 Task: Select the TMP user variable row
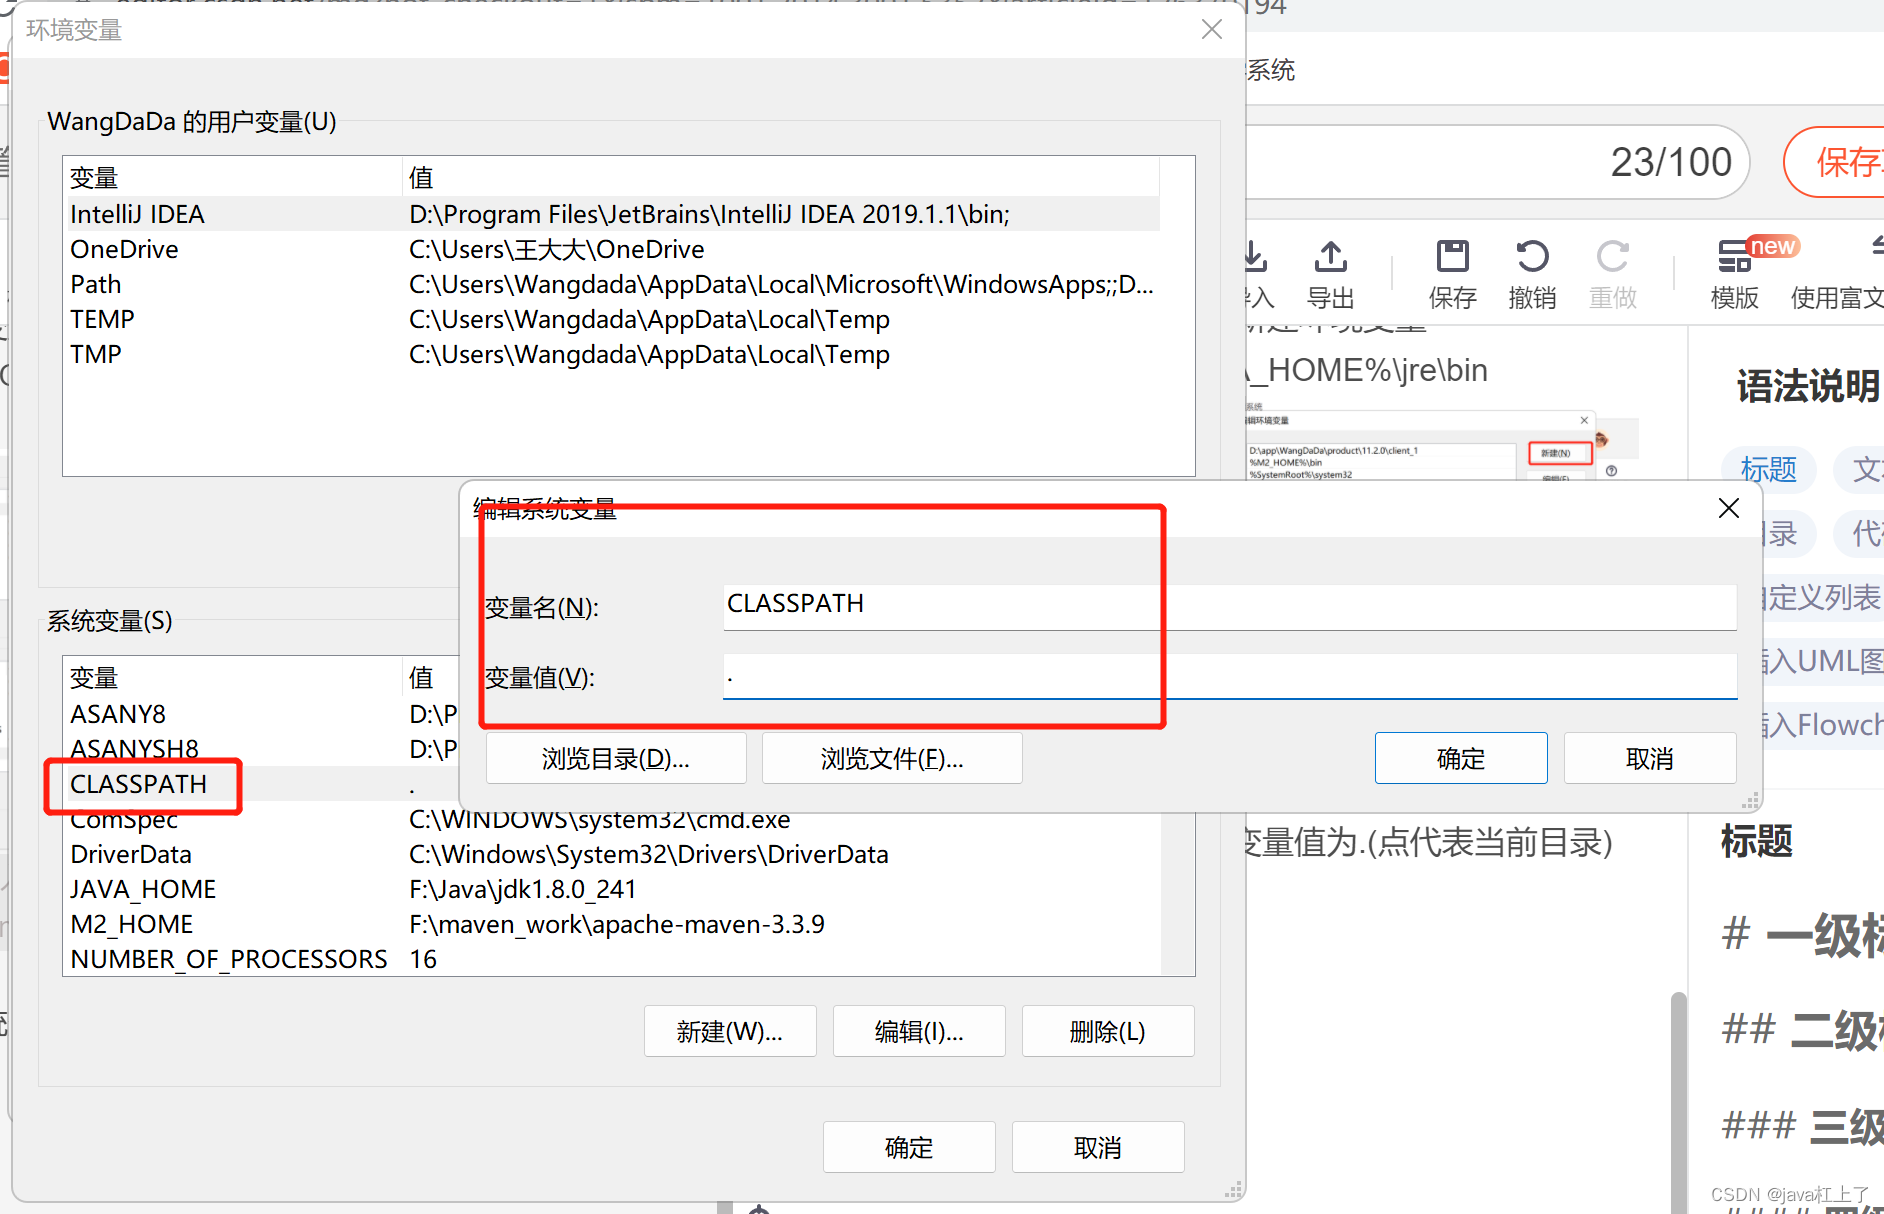pyautogui.click(x=612, y=354)
